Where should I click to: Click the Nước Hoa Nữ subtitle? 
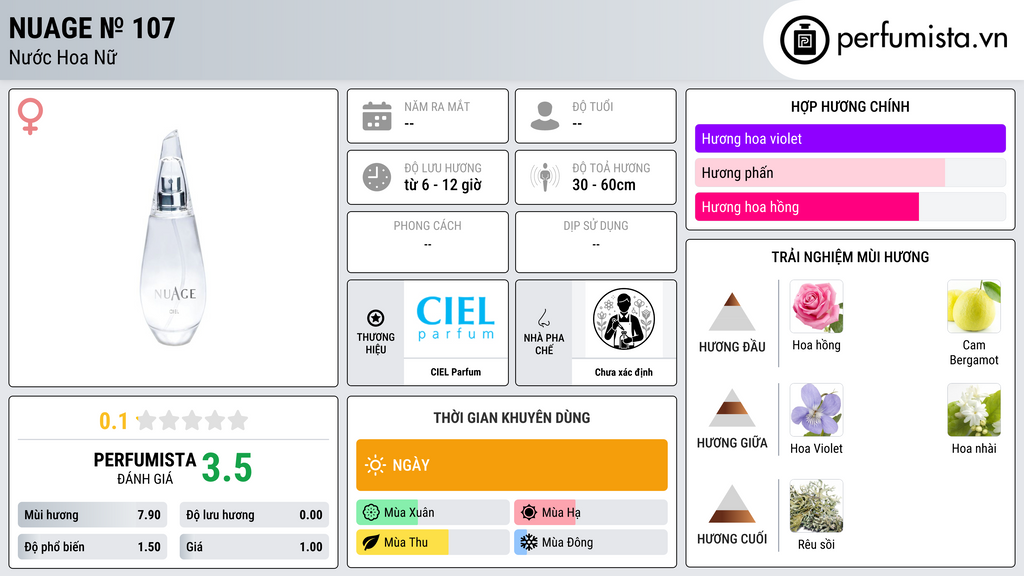click(x=63, y=57)
